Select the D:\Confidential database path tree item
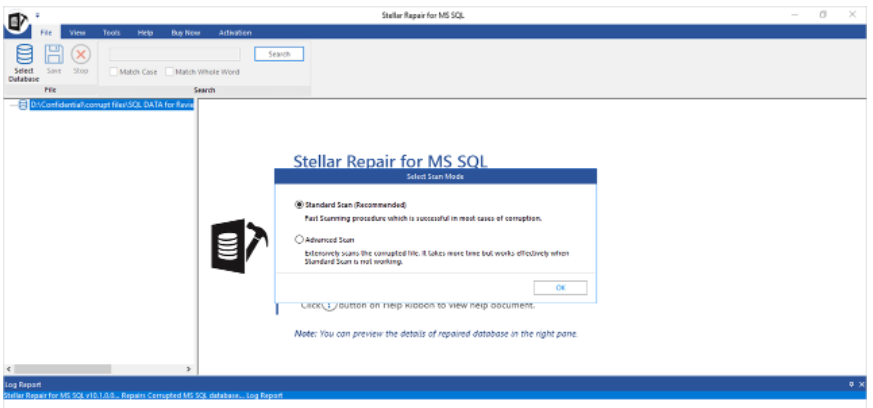Screen dimensions: 873x408 (x=112, y=105)
